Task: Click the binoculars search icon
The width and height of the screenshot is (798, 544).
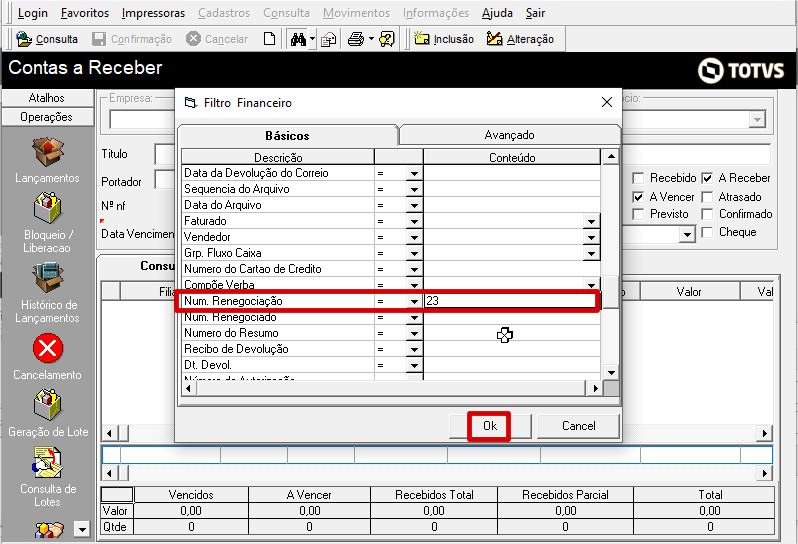Action: click(298, 39)
